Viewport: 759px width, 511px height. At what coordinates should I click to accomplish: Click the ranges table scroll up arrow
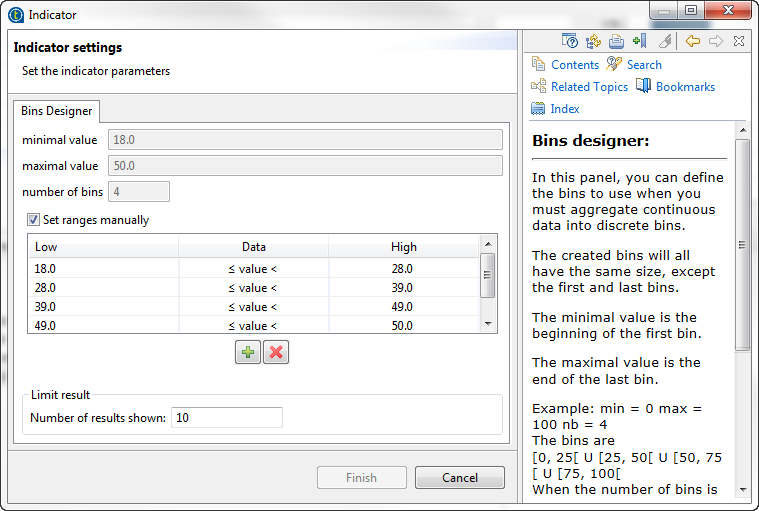click(488, 244)
